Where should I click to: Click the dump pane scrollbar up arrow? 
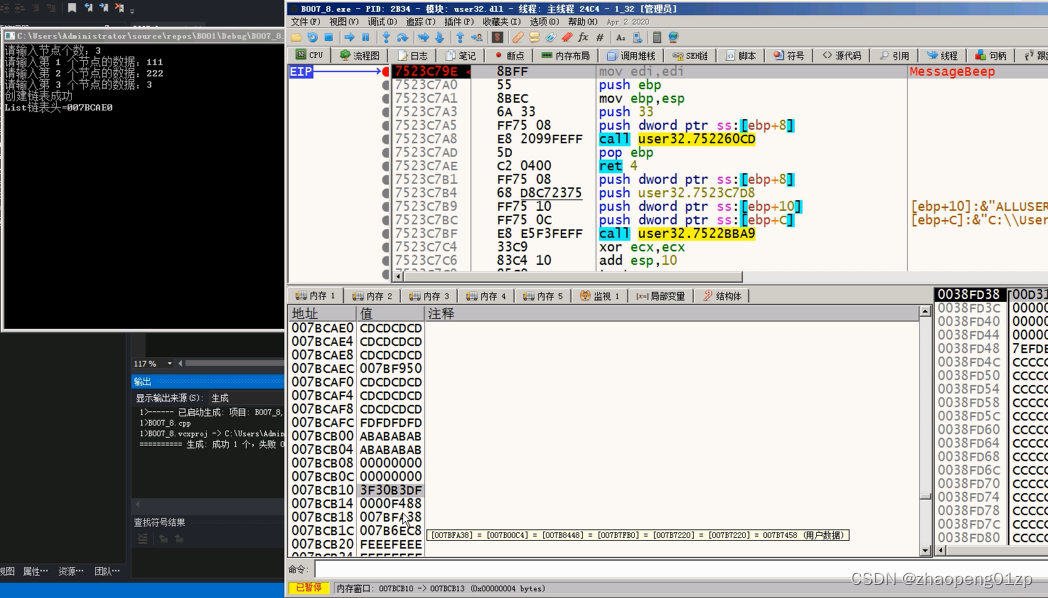click(x=925, y=311)
